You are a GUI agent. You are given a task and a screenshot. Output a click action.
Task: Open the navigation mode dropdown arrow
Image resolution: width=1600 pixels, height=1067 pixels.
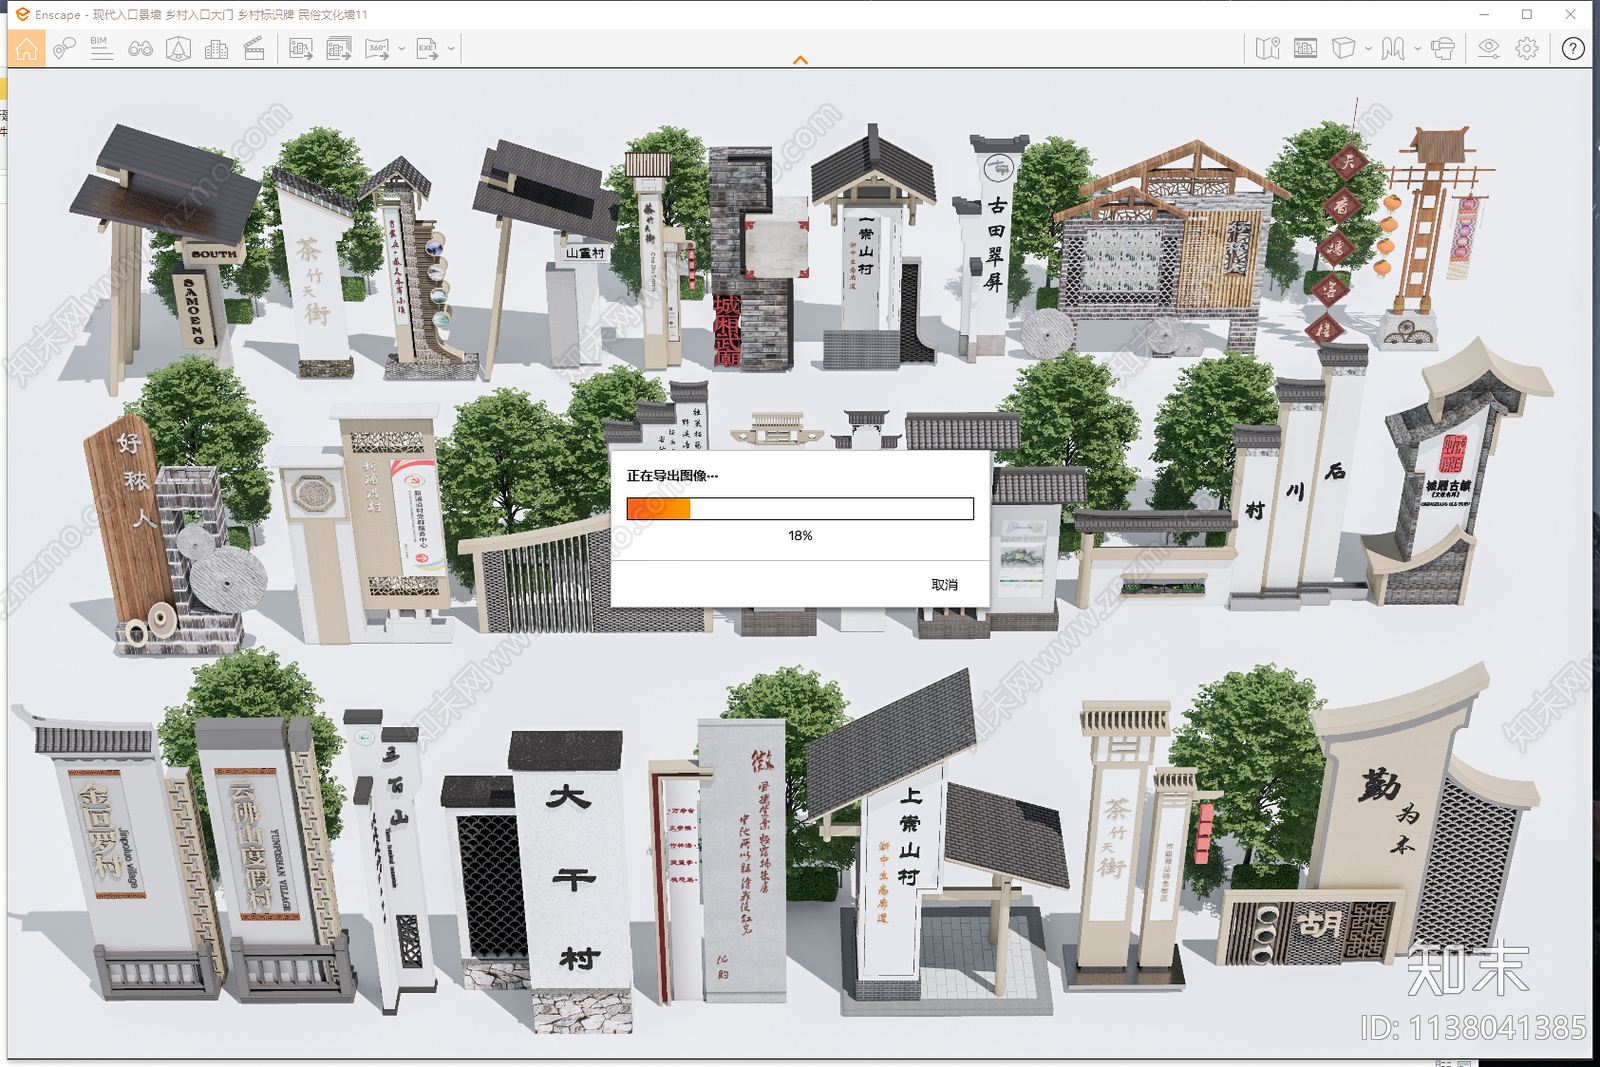pyautogui.click(x=1417, y=48)
